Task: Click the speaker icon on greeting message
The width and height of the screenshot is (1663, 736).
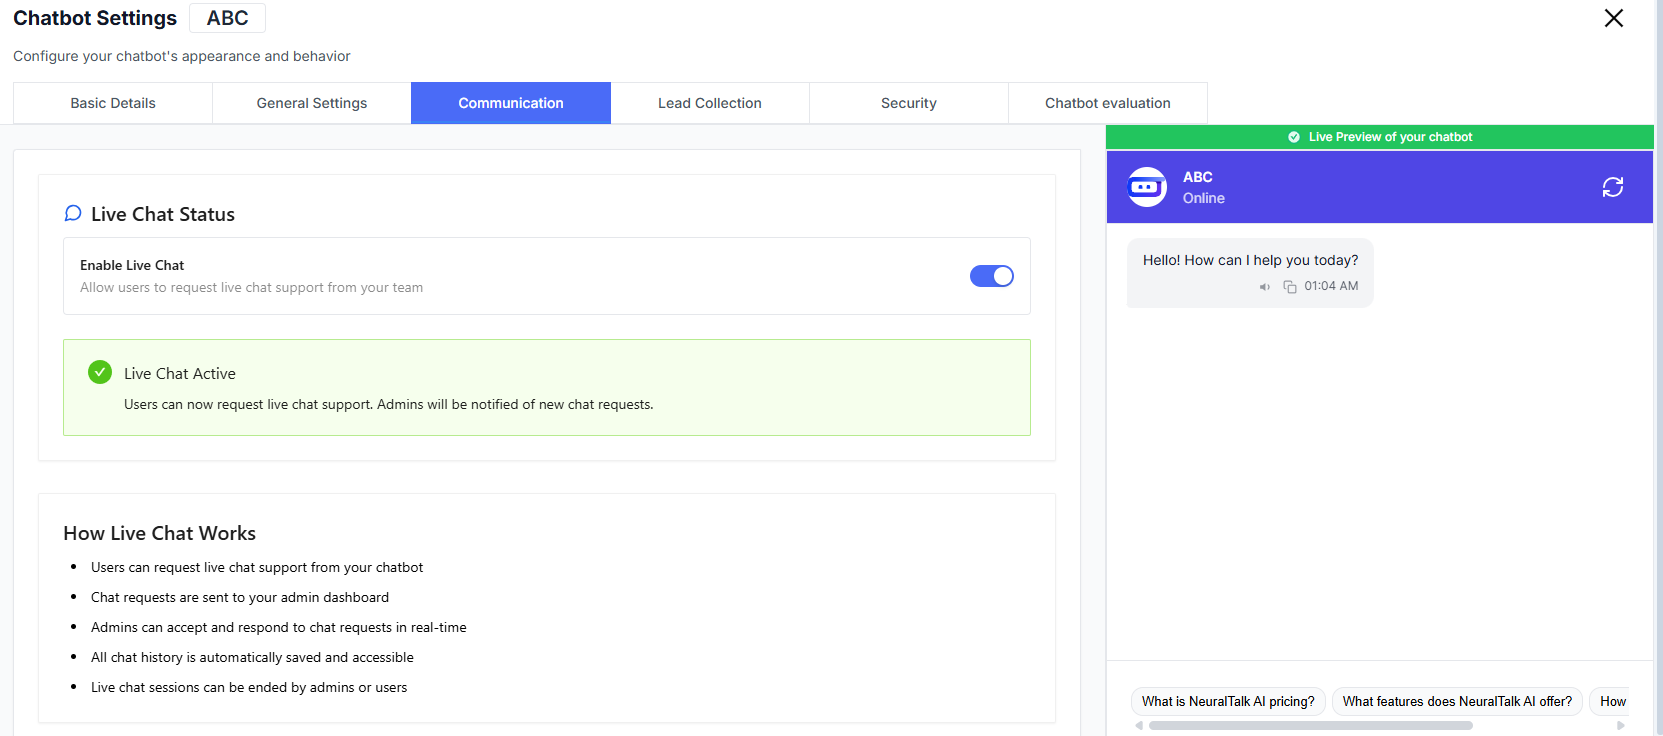Action: tap(1265, 287)
